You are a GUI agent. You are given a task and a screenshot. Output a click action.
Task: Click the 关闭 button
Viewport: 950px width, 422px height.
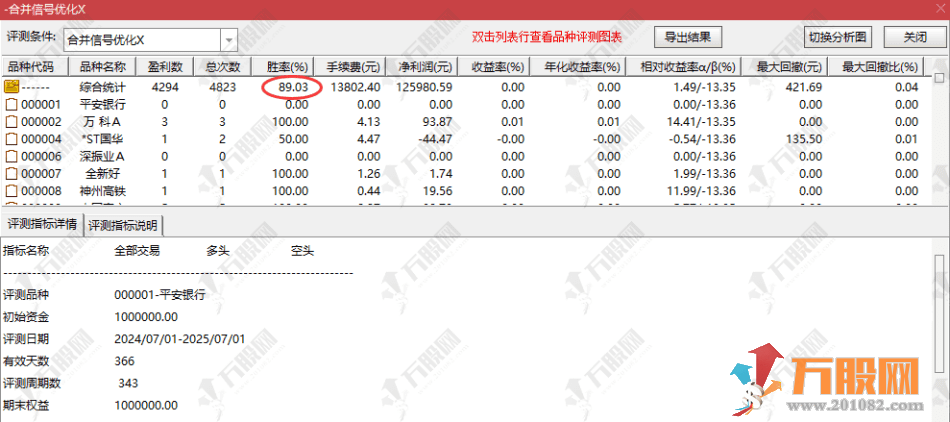tap(915, 37)
